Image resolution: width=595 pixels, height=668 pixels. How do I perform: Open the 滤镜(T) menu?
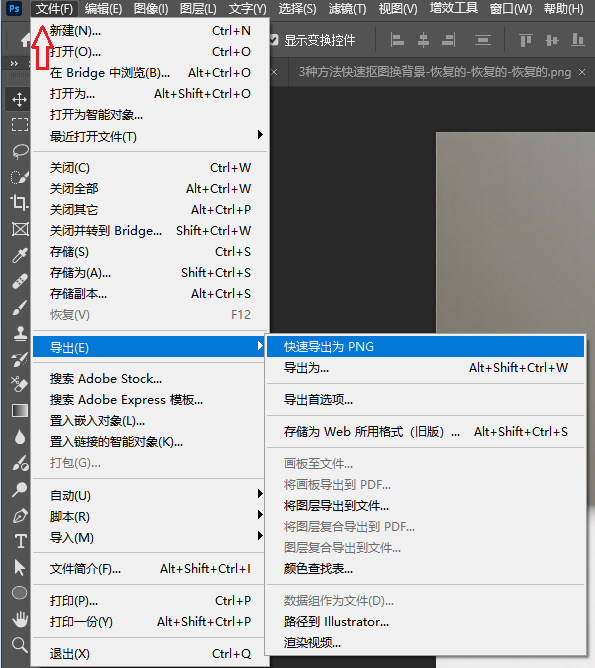tap(347, 9)
